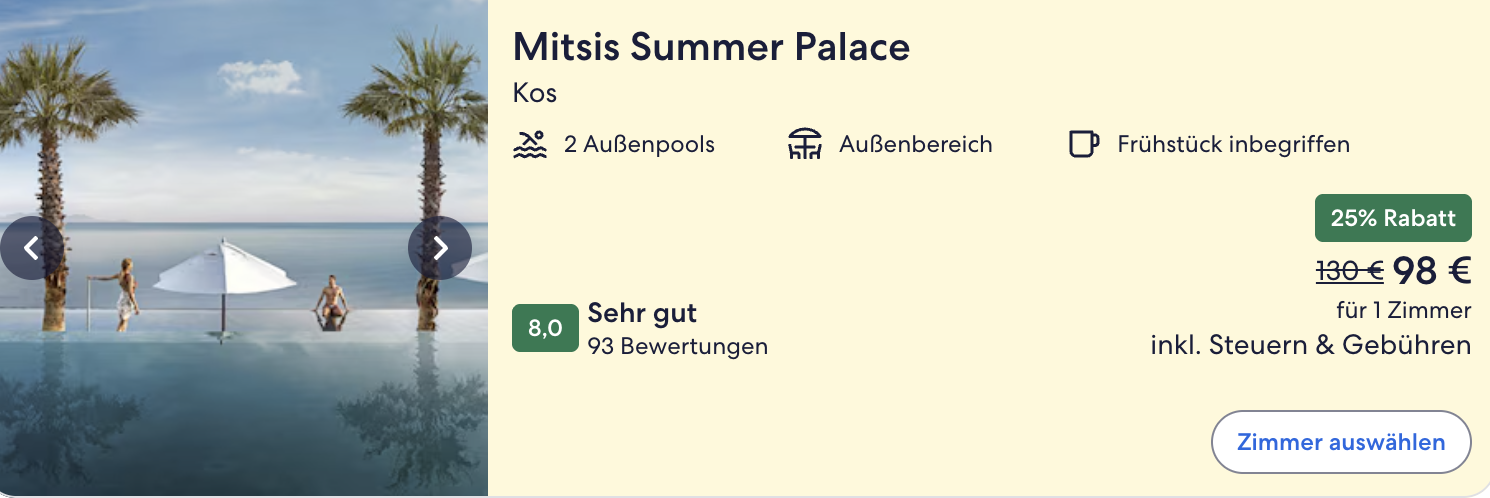Click the Kos location text
Screen dimensions: 1490x498
535,94
